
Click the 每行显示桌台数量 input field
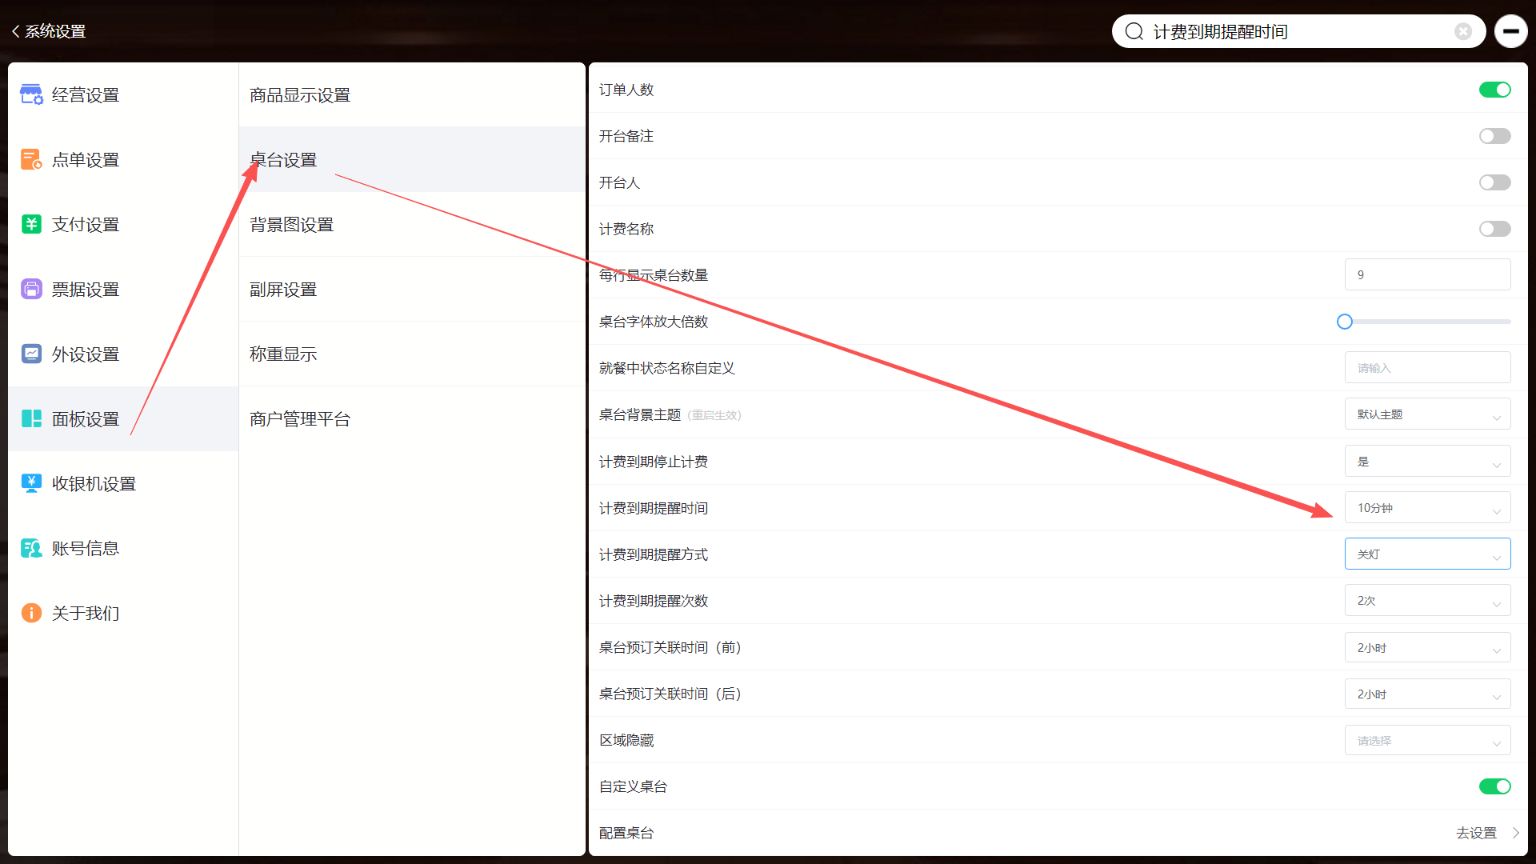click(1427, 274)
